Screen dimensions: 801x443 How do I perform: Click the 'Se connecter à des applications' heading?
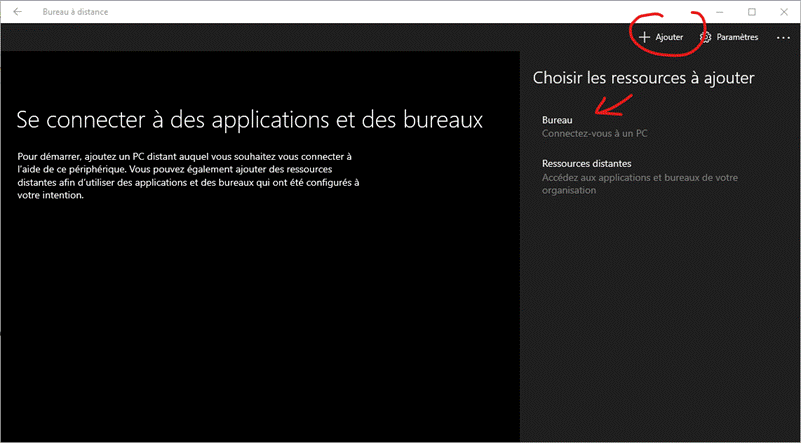250,120
